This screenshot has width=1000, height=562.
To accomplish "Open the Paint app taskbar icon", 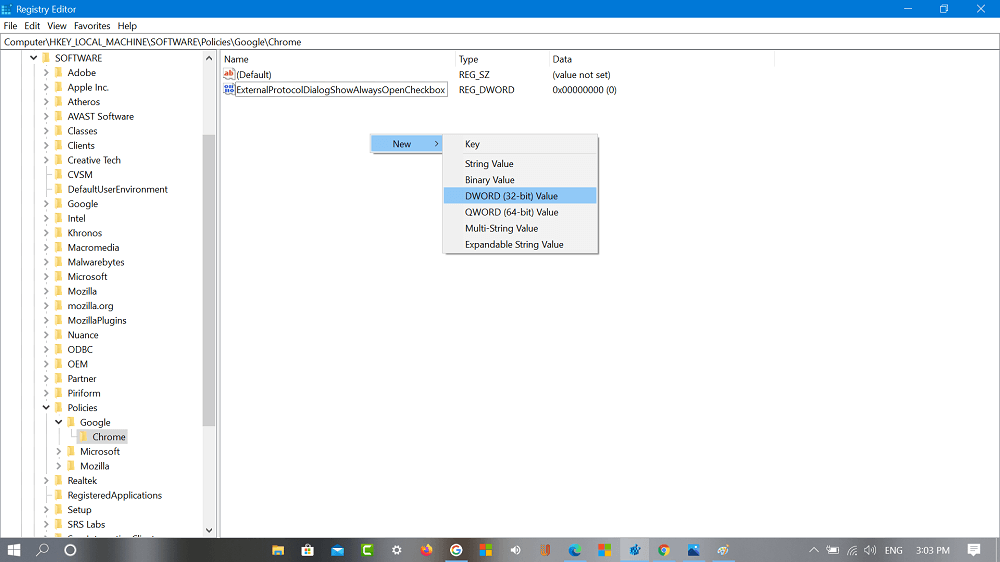I will (x=723, y=550).
